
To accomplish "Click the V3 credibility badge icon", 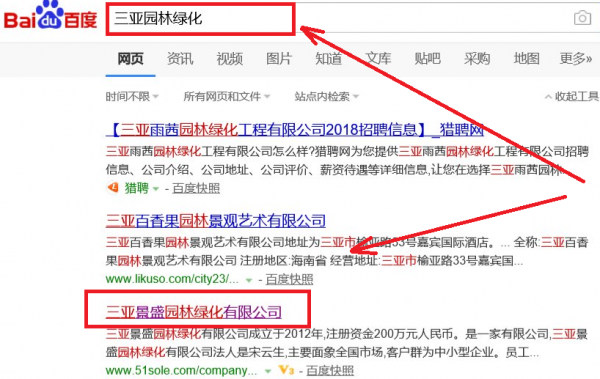I will 286,370.
